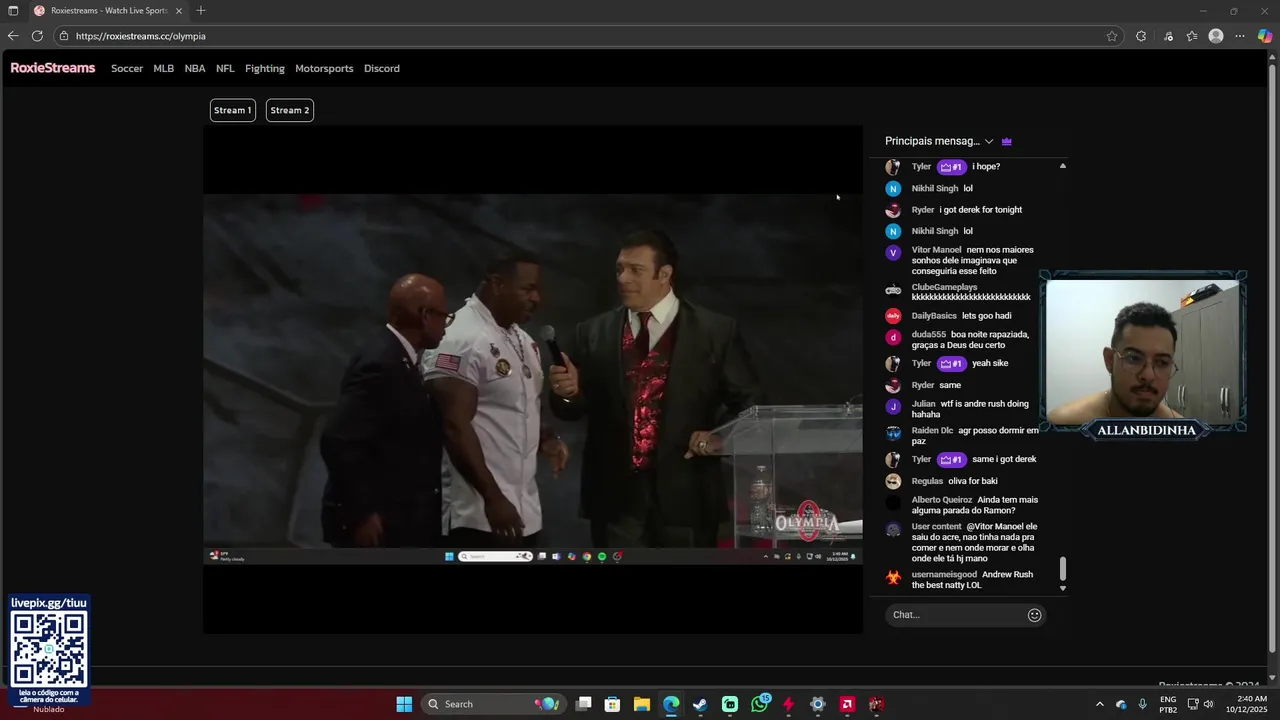
Task: Open the Soccer section
Action: [x=127, y=69]
